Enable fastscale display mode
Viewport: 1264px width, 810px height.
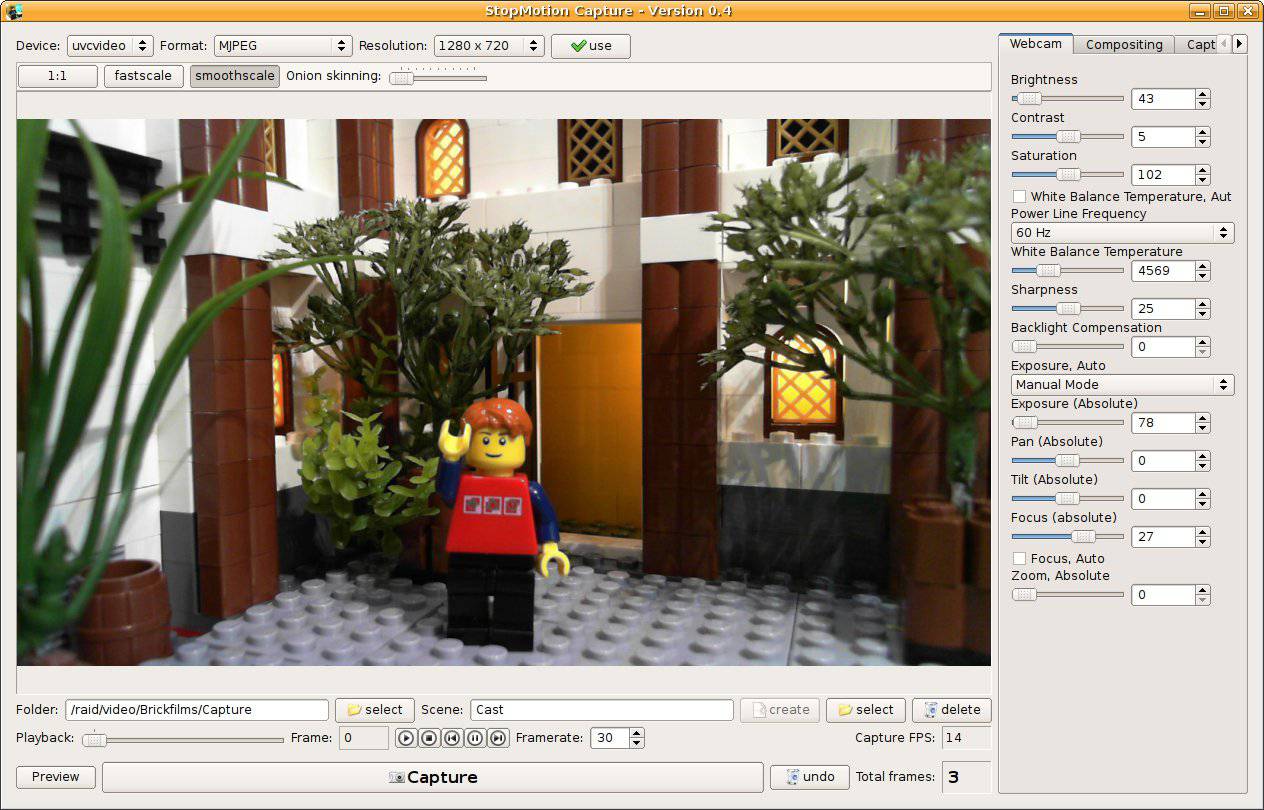pos(144,76)
